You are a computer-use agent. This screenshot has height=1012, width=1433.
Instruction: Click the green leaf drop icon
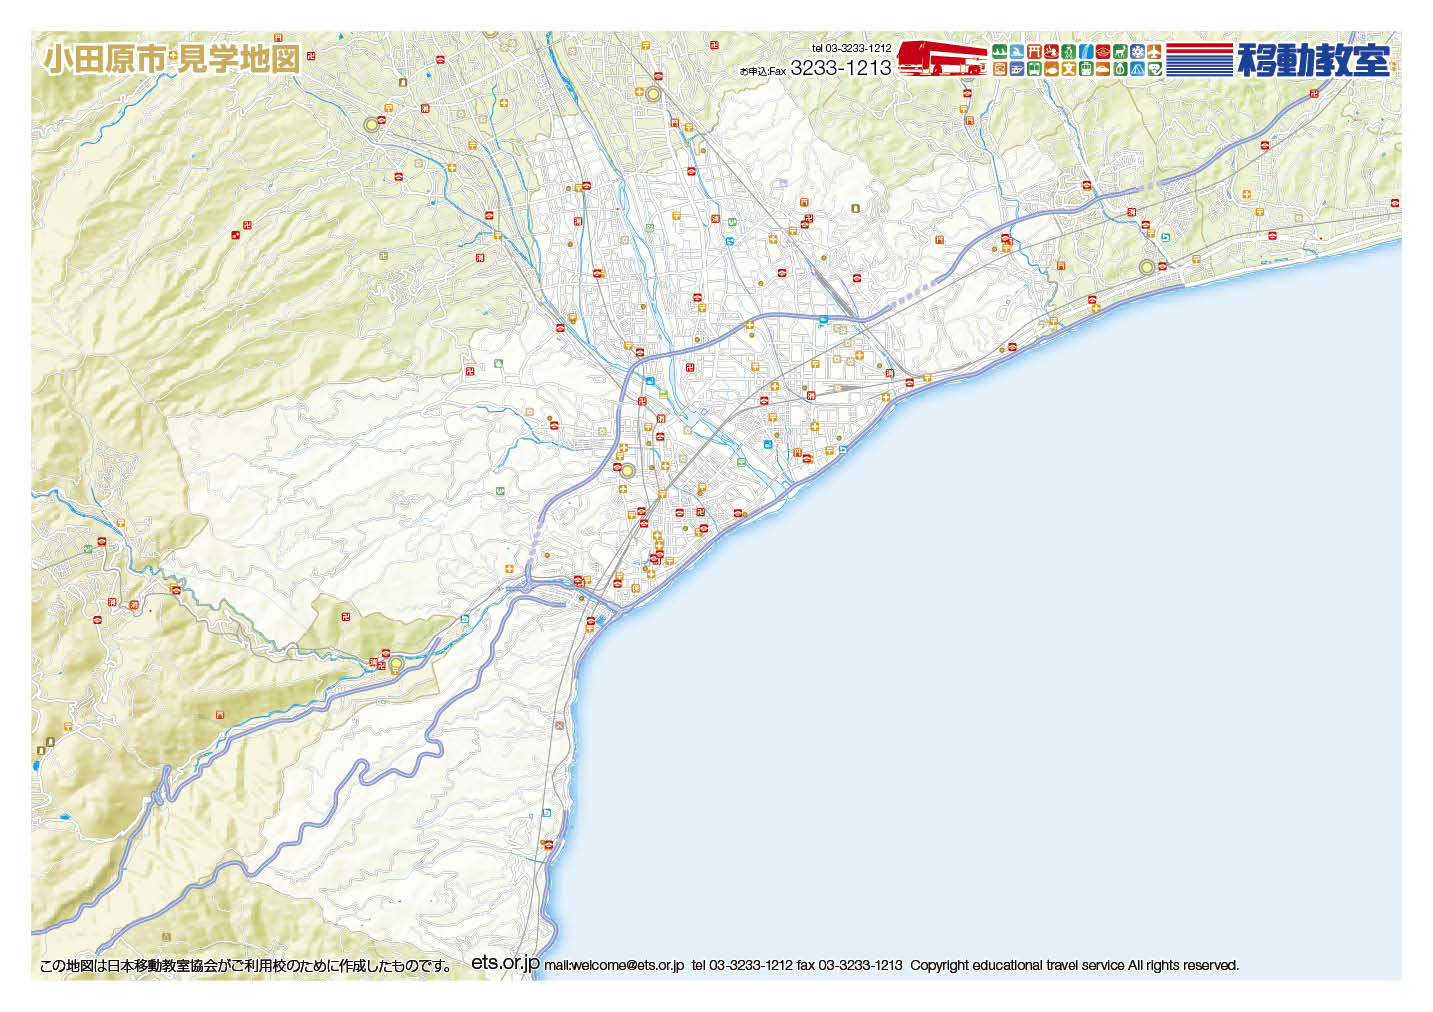pos(1120,69)
